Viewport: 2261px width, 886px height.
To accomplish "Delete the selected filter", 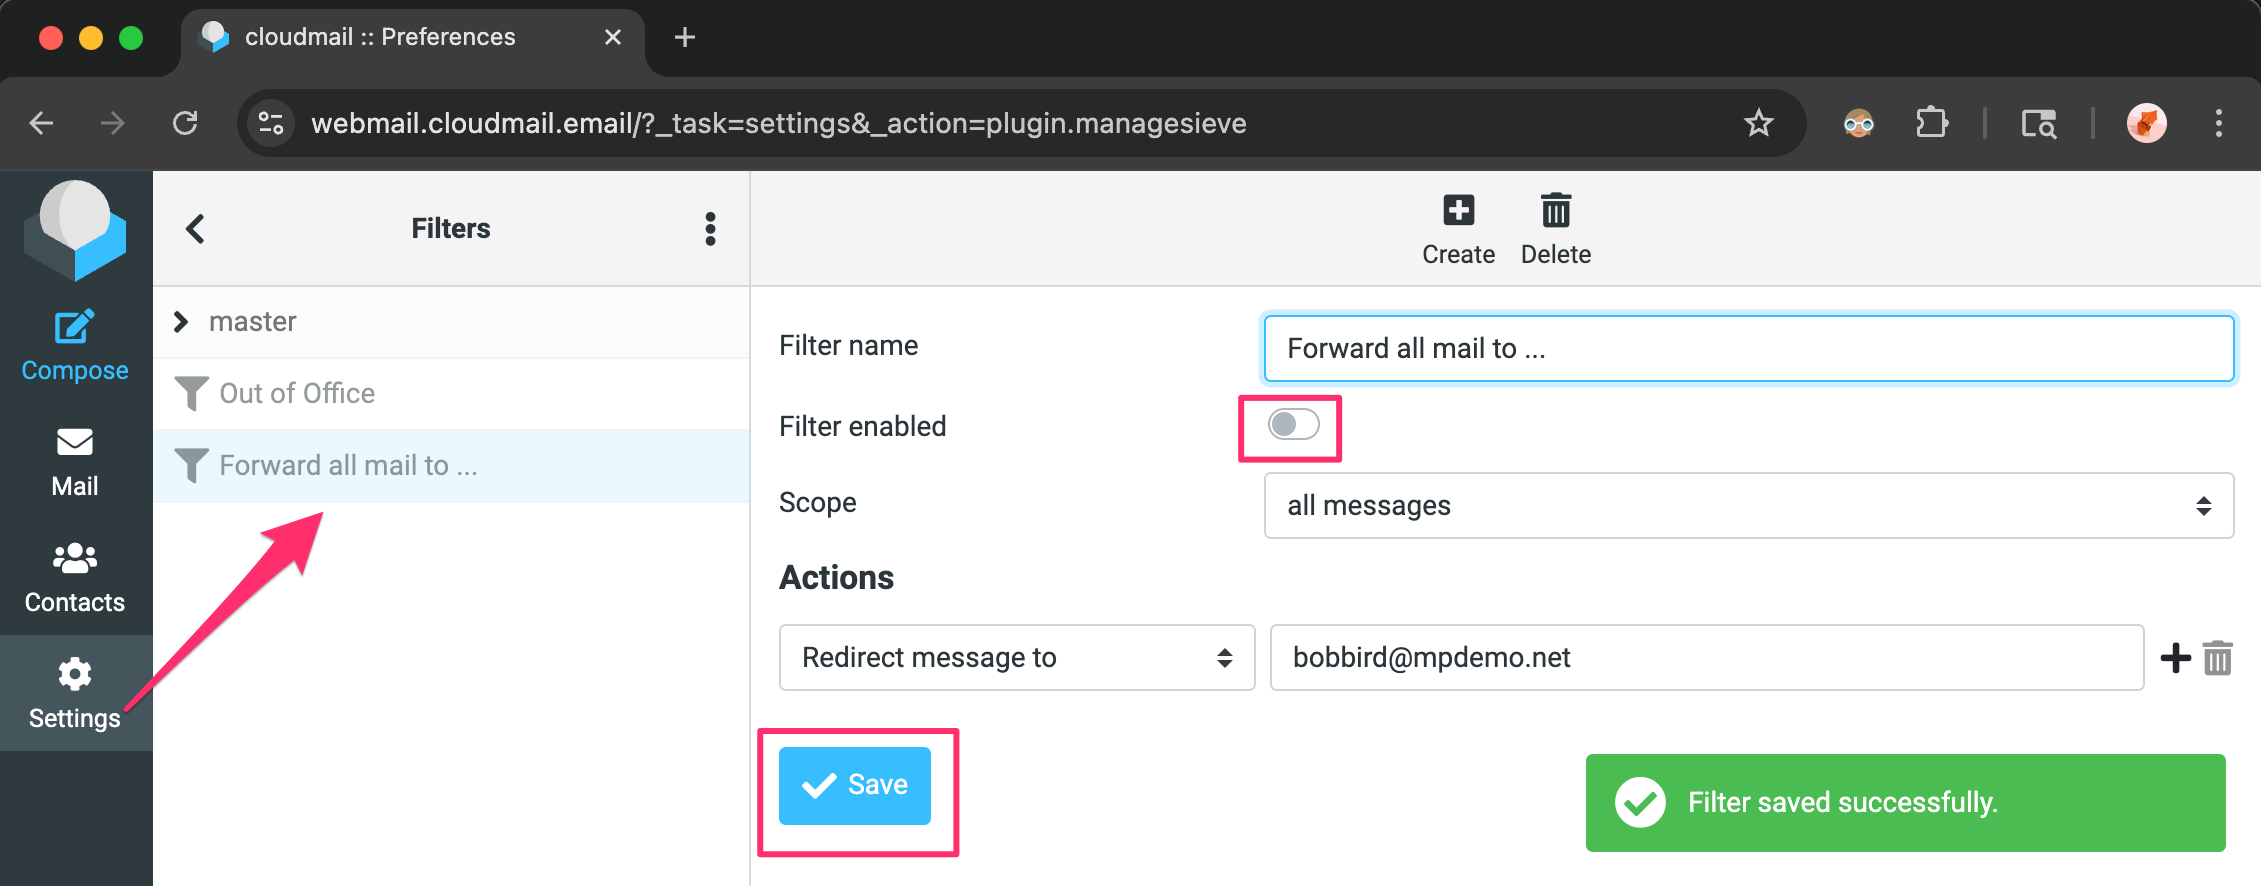I will tap(1555, 230).
